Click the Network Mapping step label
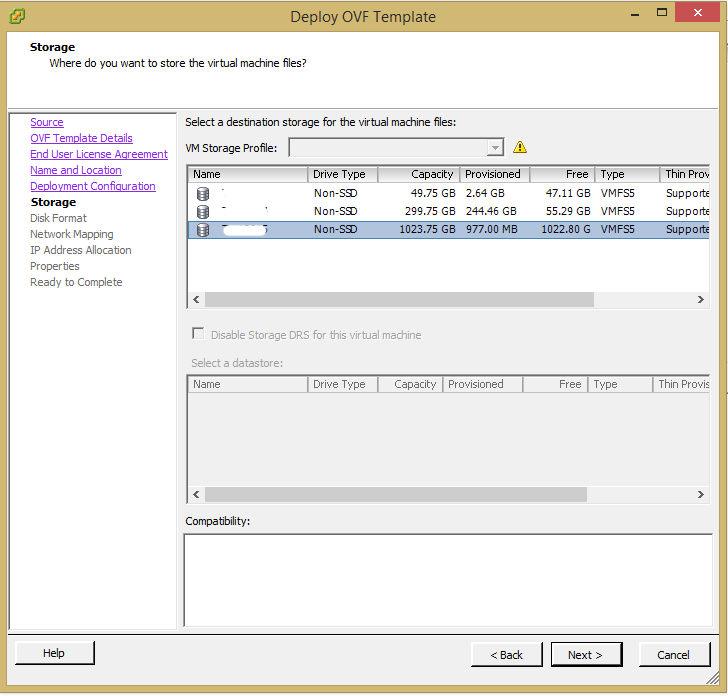Viewport: 728px width, 696px height. point(72,234)
